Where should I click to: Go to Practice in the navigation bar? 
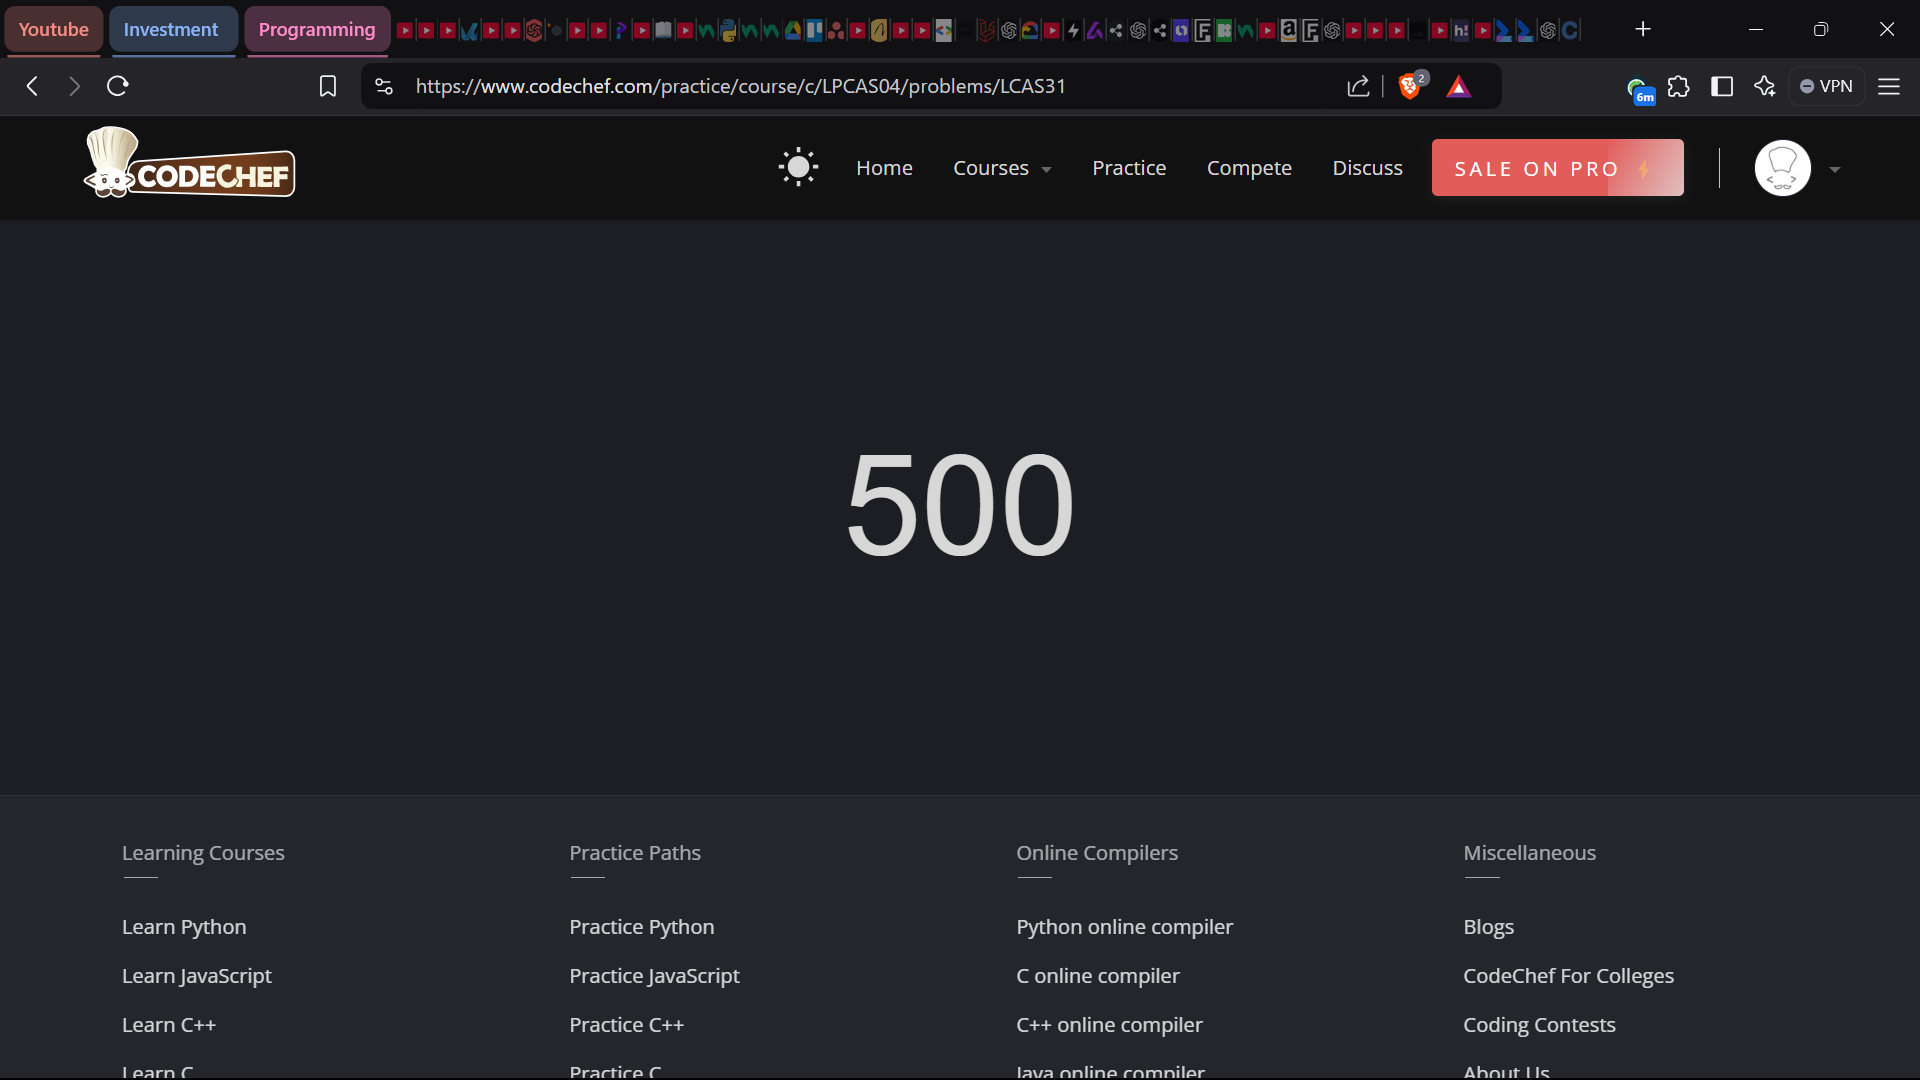tap(1129, 168)
